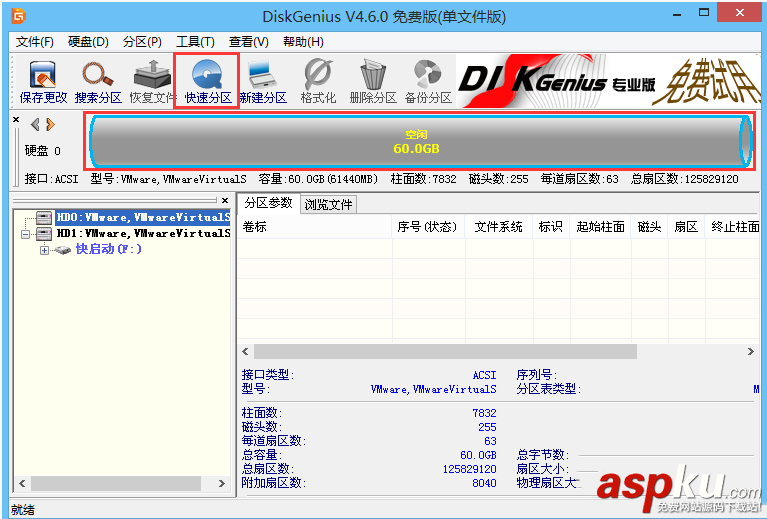Click the 删除分区 delete partition icon
This screenshot has height=519, width=767.
(x=373, y=82)
